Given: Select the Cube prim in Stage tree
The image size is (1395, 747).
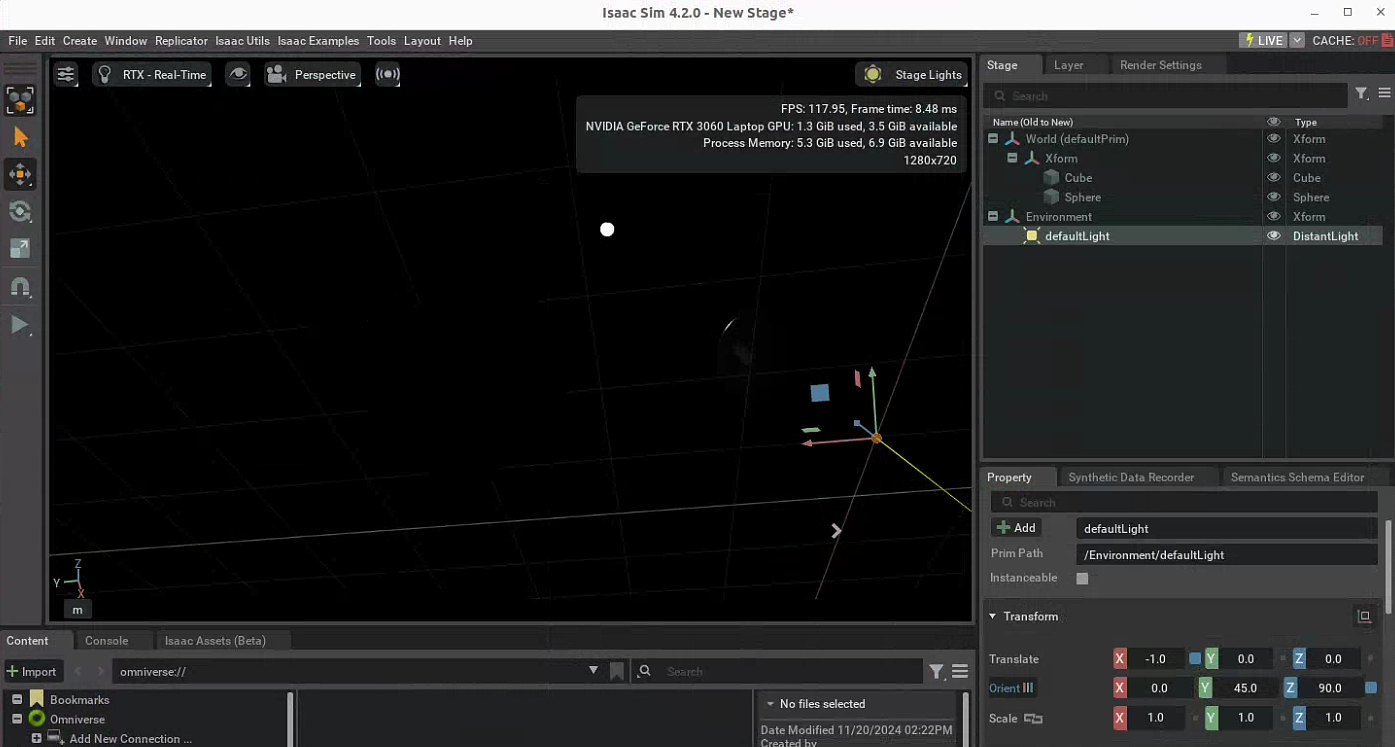Looking at the screenshot, I should pyautogui.click(x=1078, y=178).
